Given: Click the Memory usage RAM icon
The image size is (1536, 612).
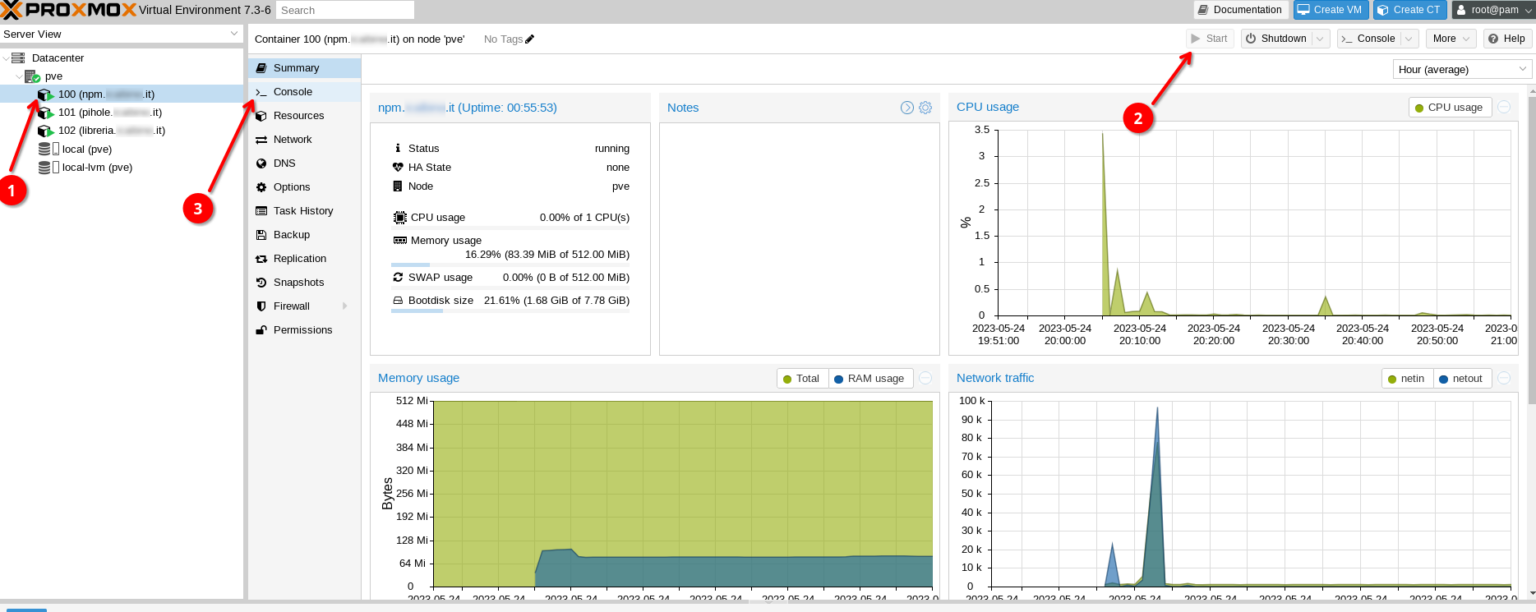Looking at the screenshot, I should 399,240.
